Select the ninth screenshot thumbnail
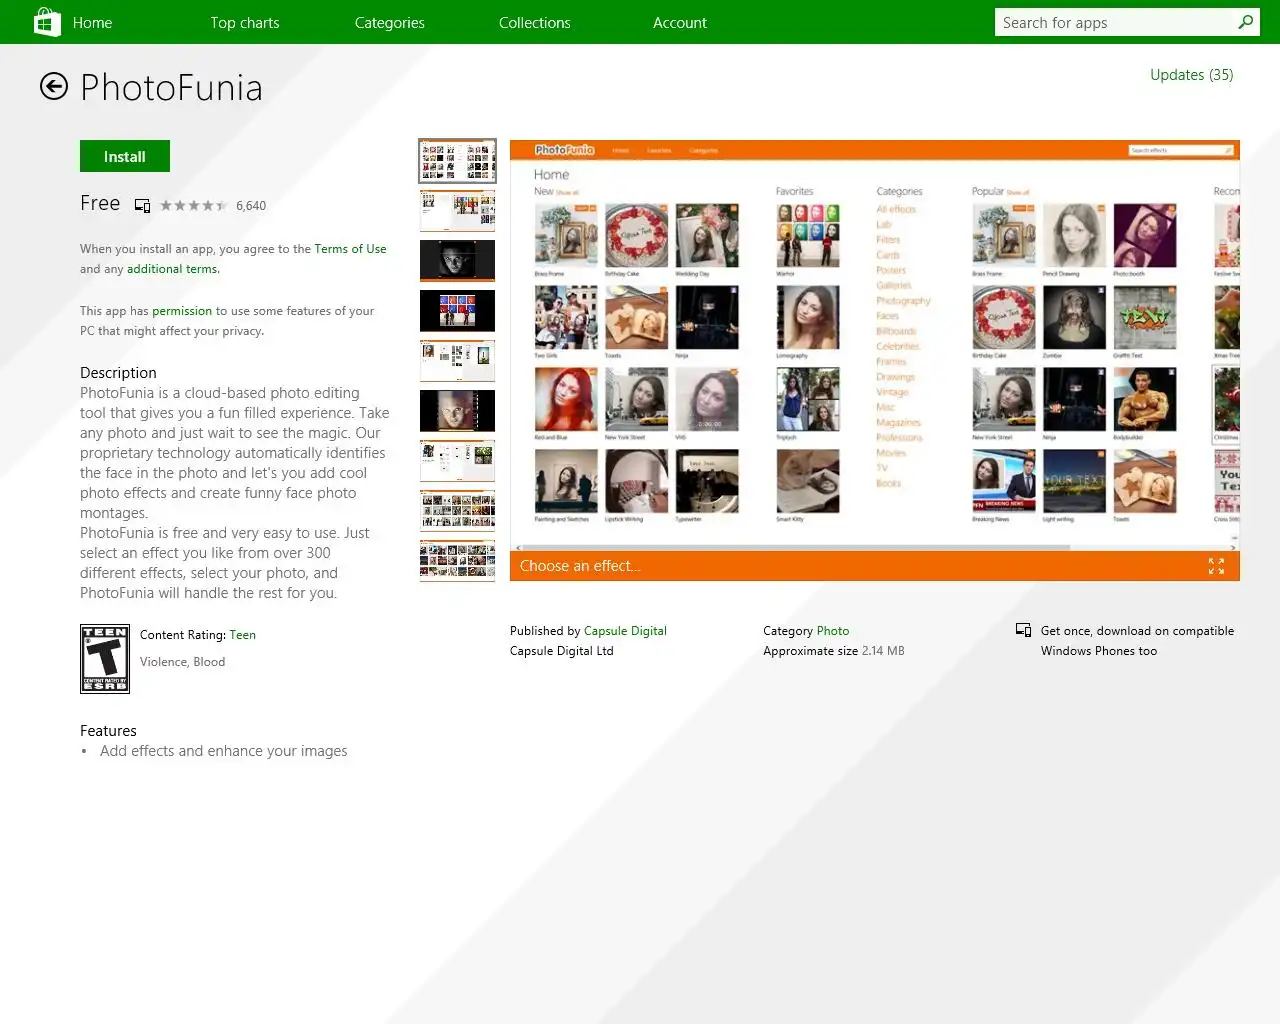 point(457,561)
